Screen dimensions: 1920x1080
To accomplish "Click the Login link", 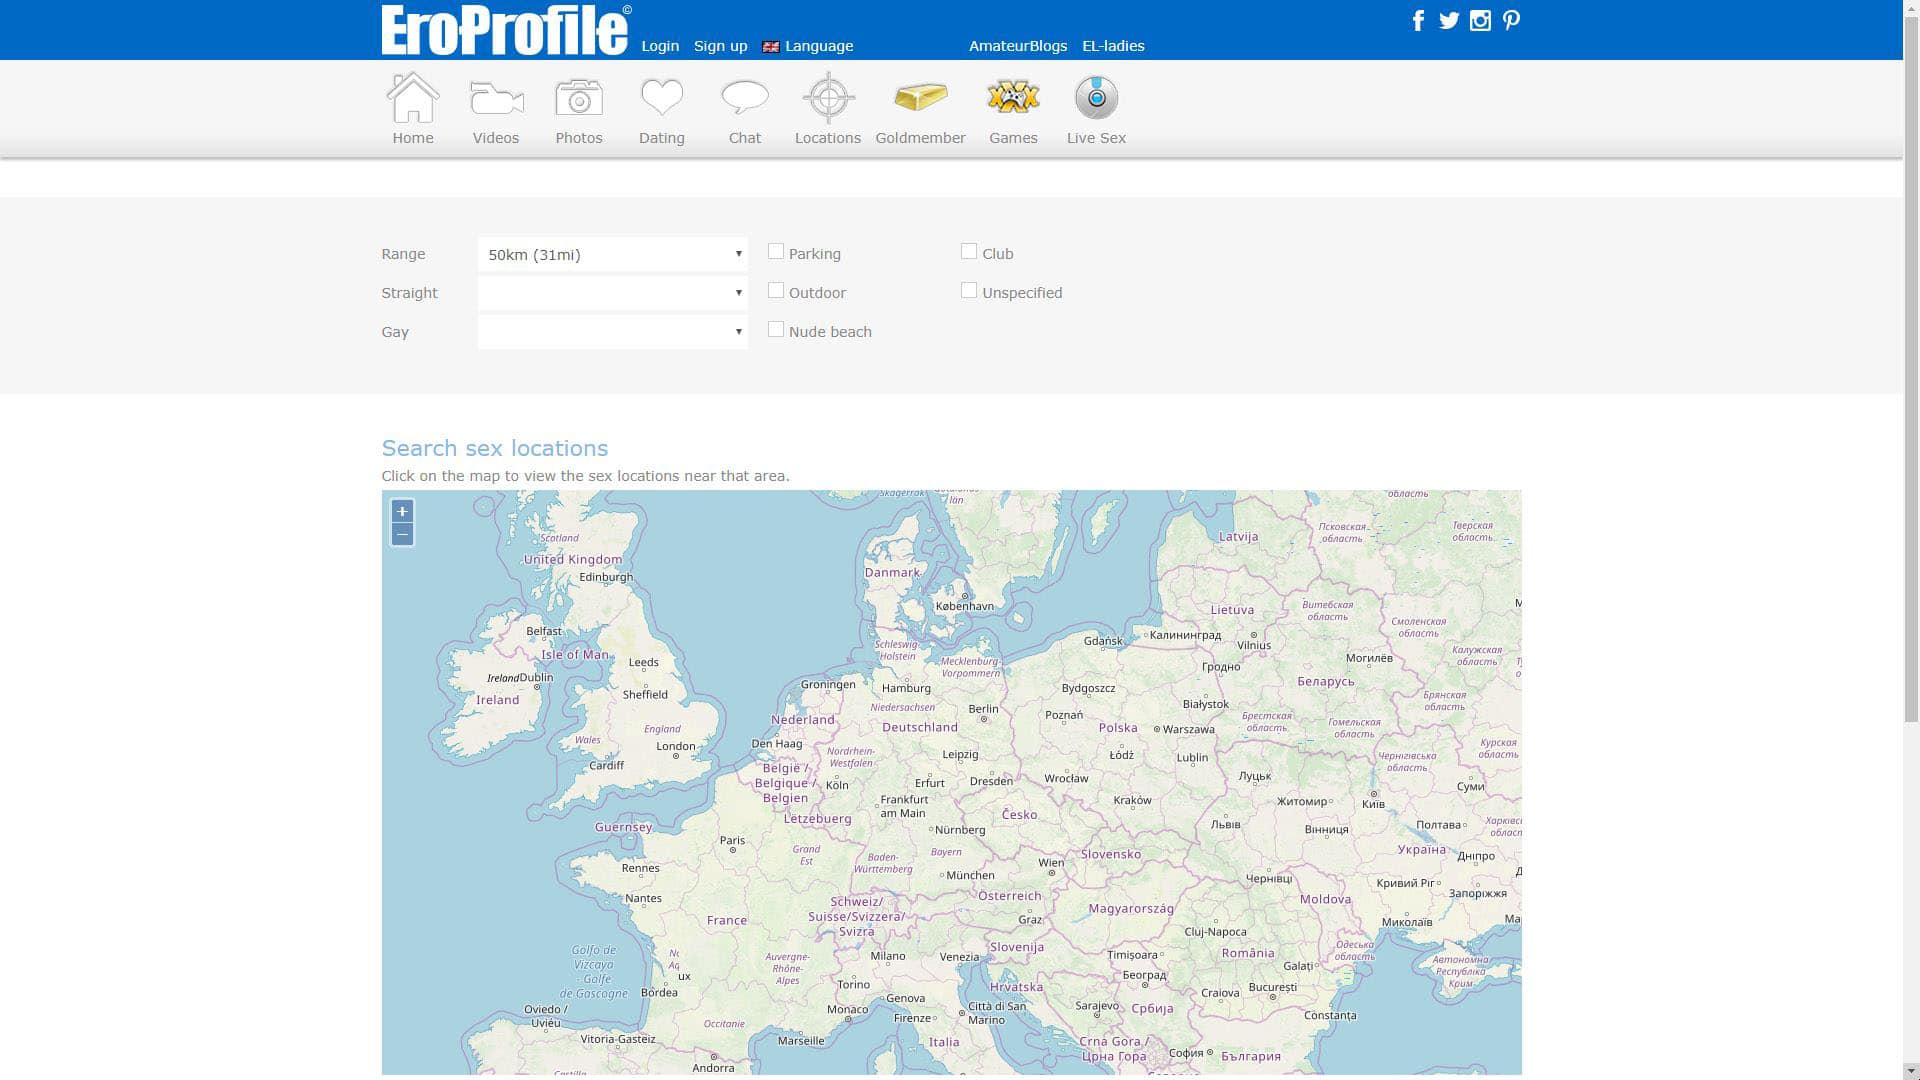I will pos(660,46).
